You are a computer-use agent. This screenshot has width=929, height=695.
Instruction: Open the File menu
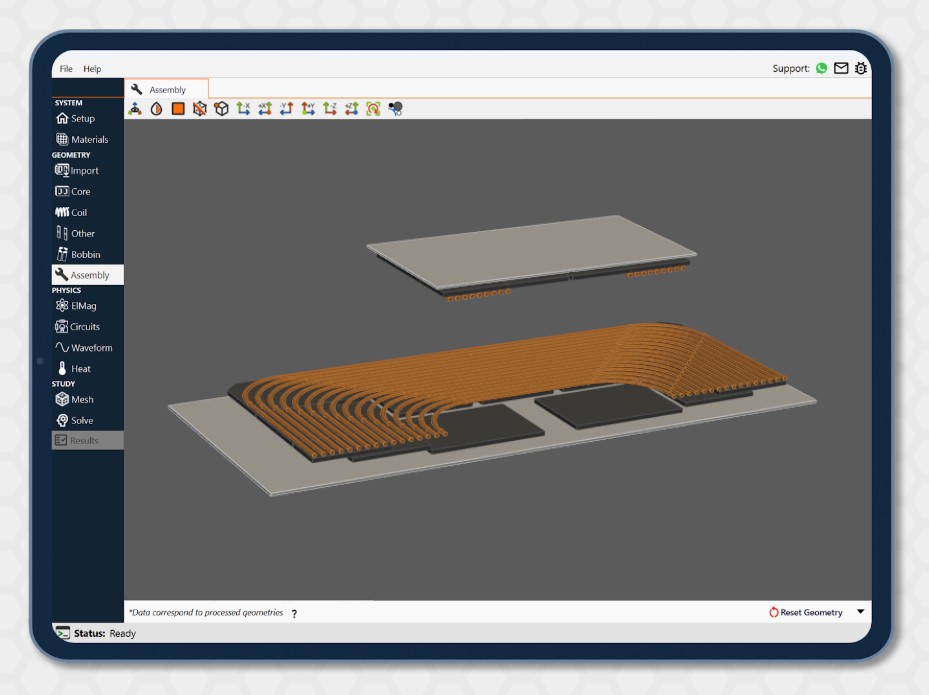click(x=65, y=68)
